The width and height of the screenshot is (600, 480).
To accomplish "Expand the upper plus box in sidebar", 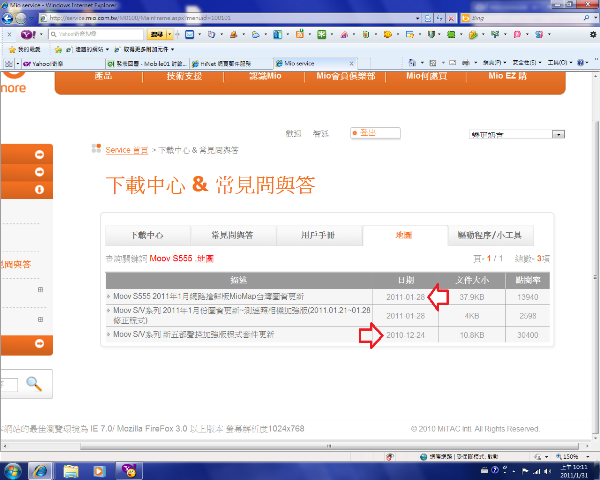I will click(40, 290).
